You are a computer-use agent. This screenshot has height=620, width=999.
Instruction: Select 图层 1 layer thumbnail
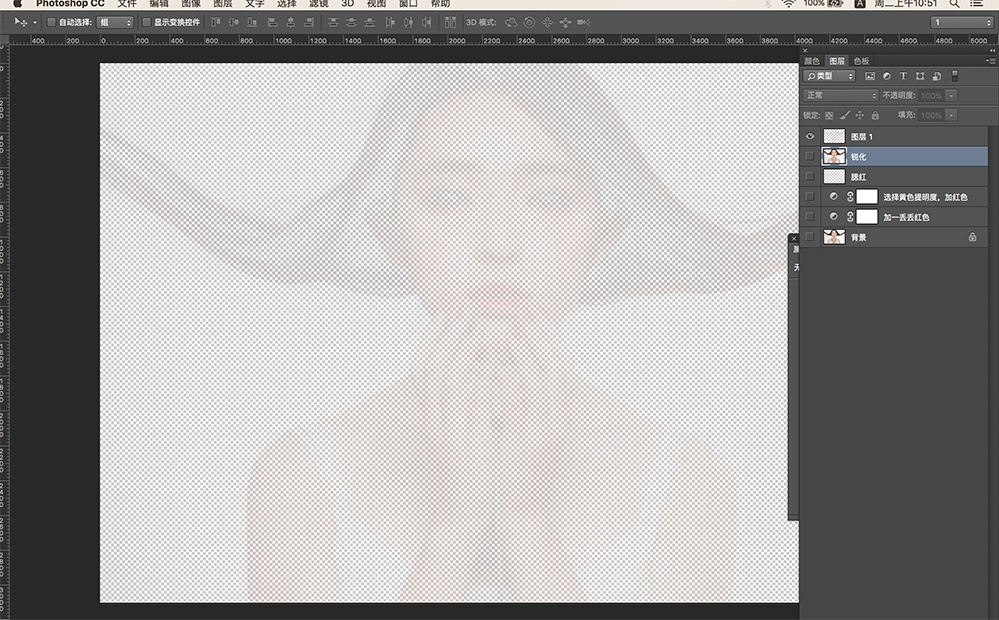(x=834, y=136)
